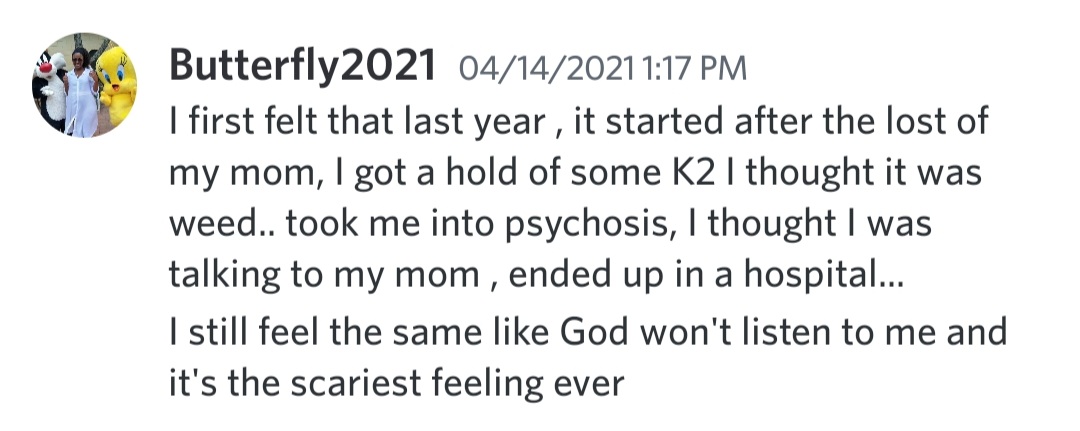Click the word "scariest" in last line

[345, 381]
